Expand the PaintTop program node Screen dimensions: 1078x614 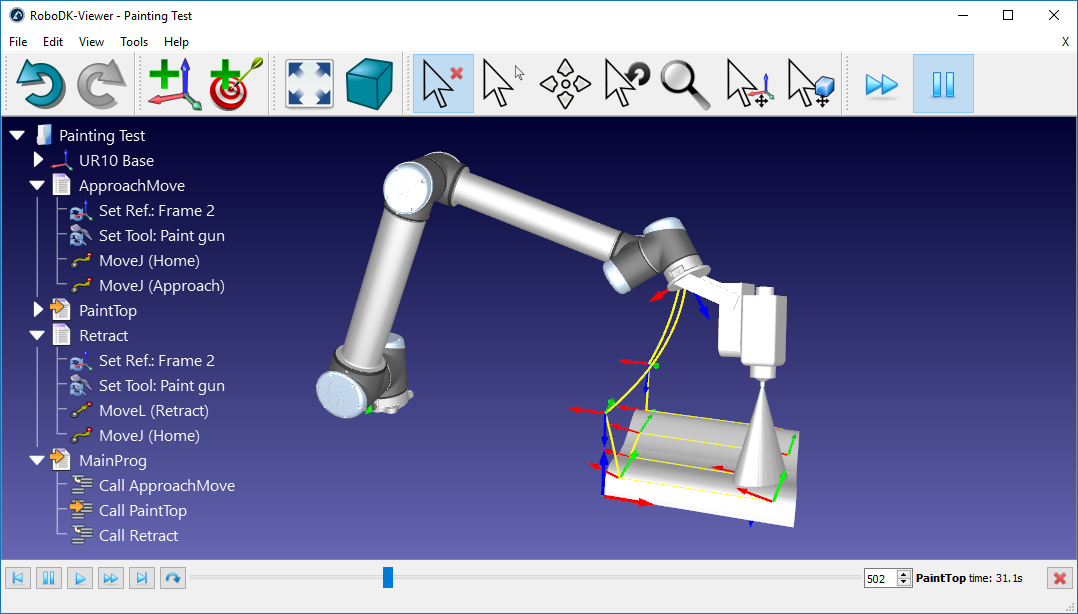pyautogui.click(x=39, y=310)
